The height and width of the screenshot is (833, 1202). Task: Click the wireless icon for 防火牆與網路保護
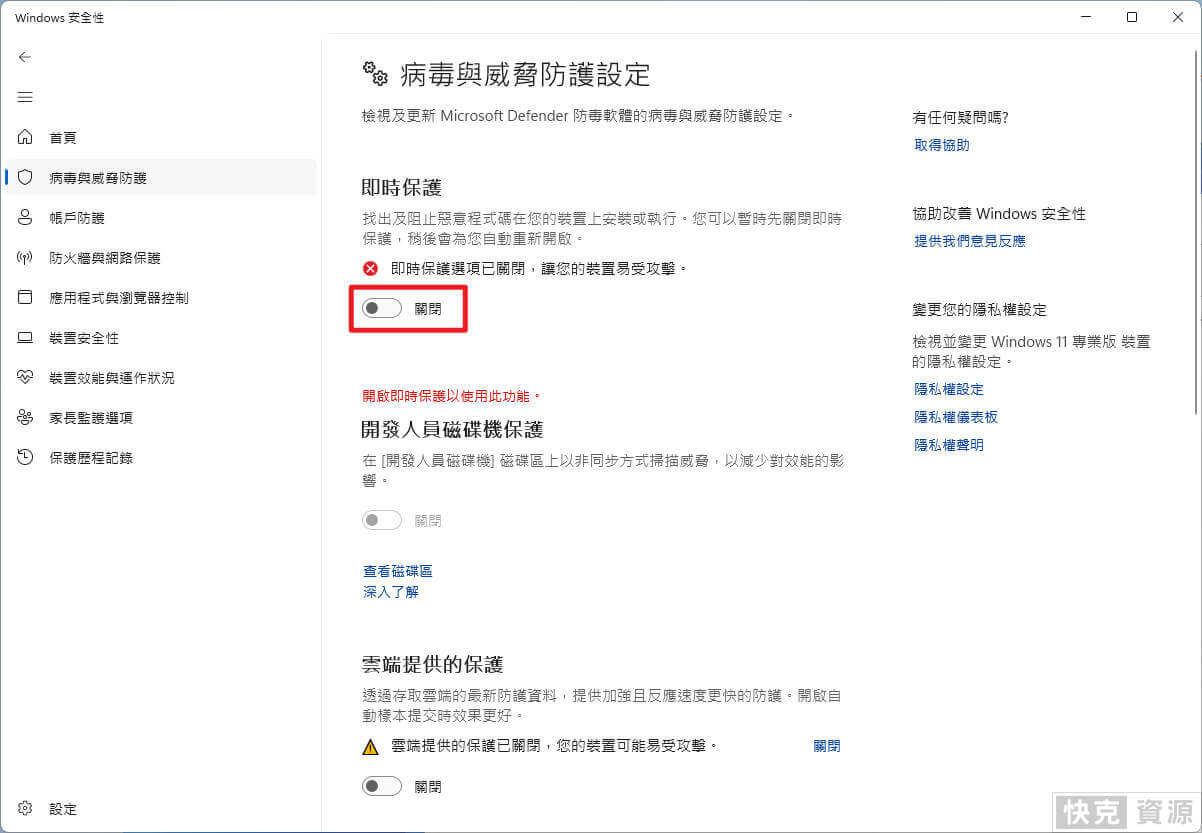tap(26, 257)
